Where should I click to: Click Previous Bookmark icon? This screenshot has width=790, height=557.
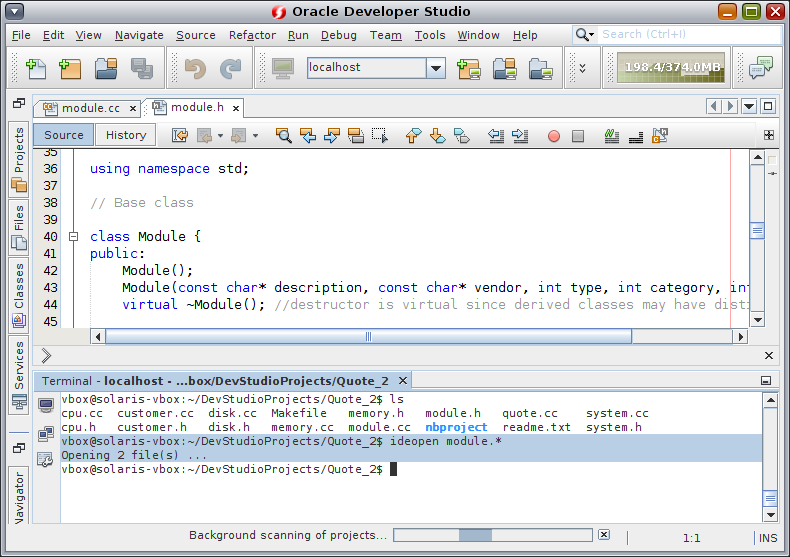click(x=413, y=135)
